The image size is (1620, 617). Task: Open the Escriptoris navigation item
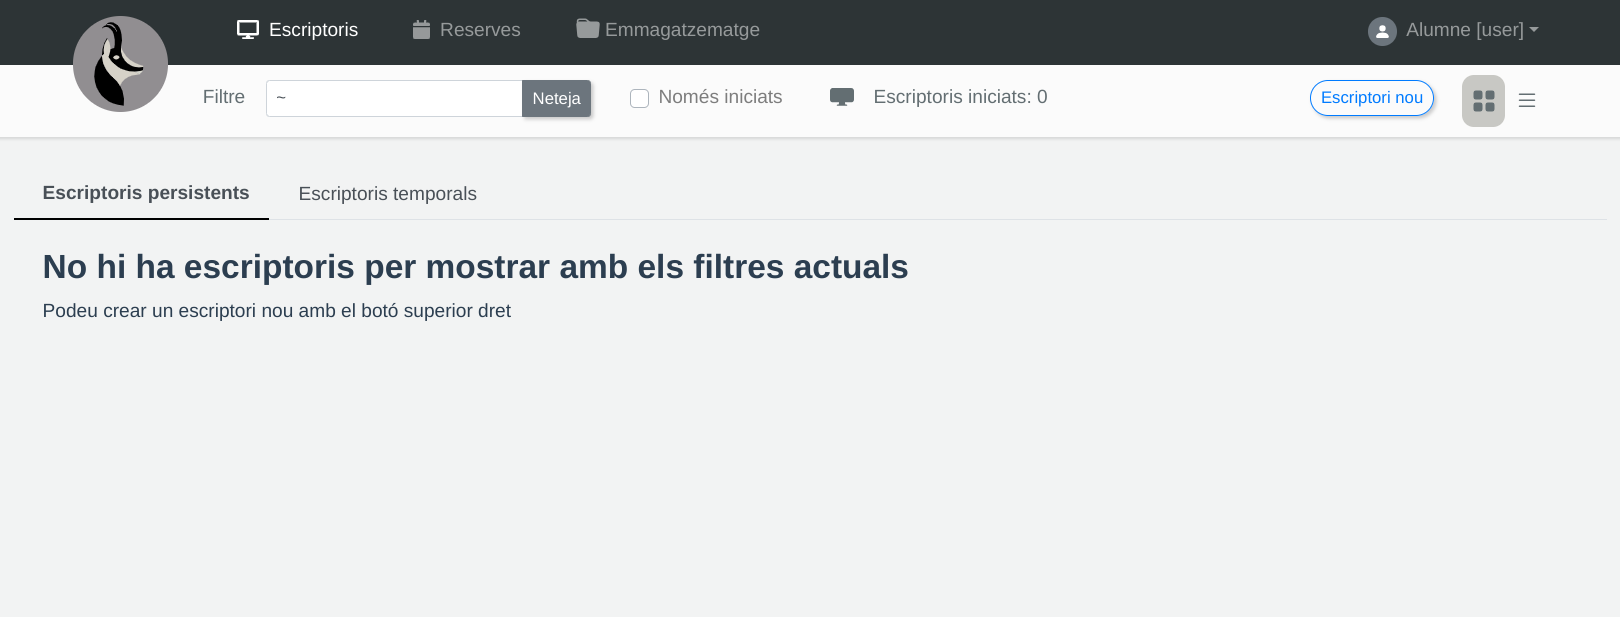pyautogui.click(x=313, y=30)
